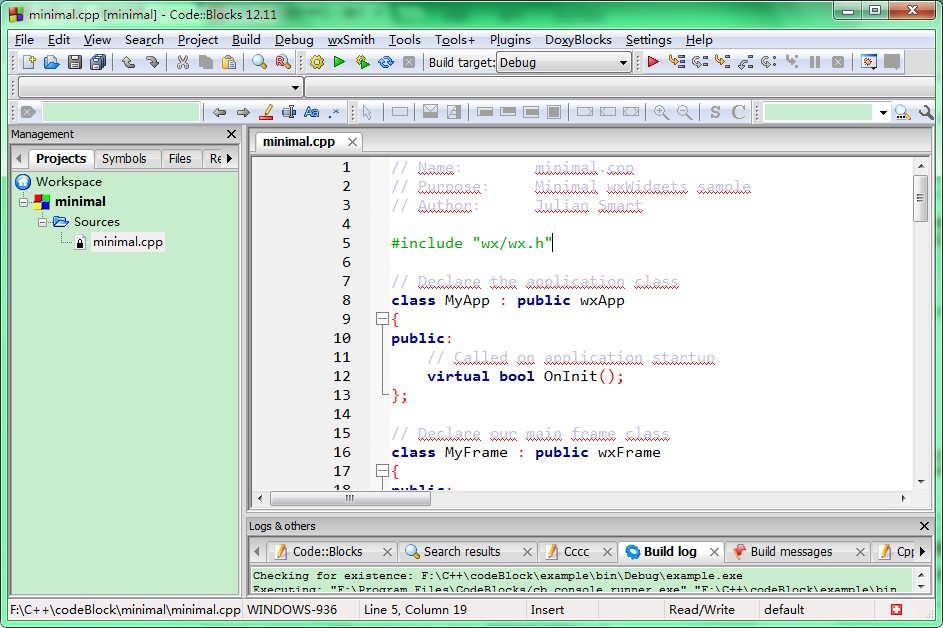Click the red flag status bar icon
The image size is (943, 628).
(896, 610)
